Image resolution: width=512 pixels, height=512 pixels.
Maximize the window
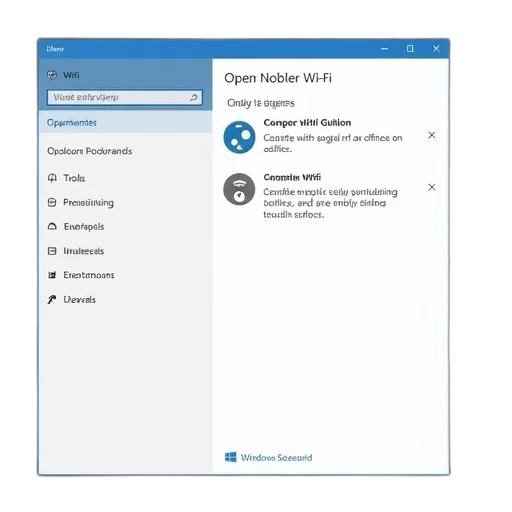click(410, 49)
